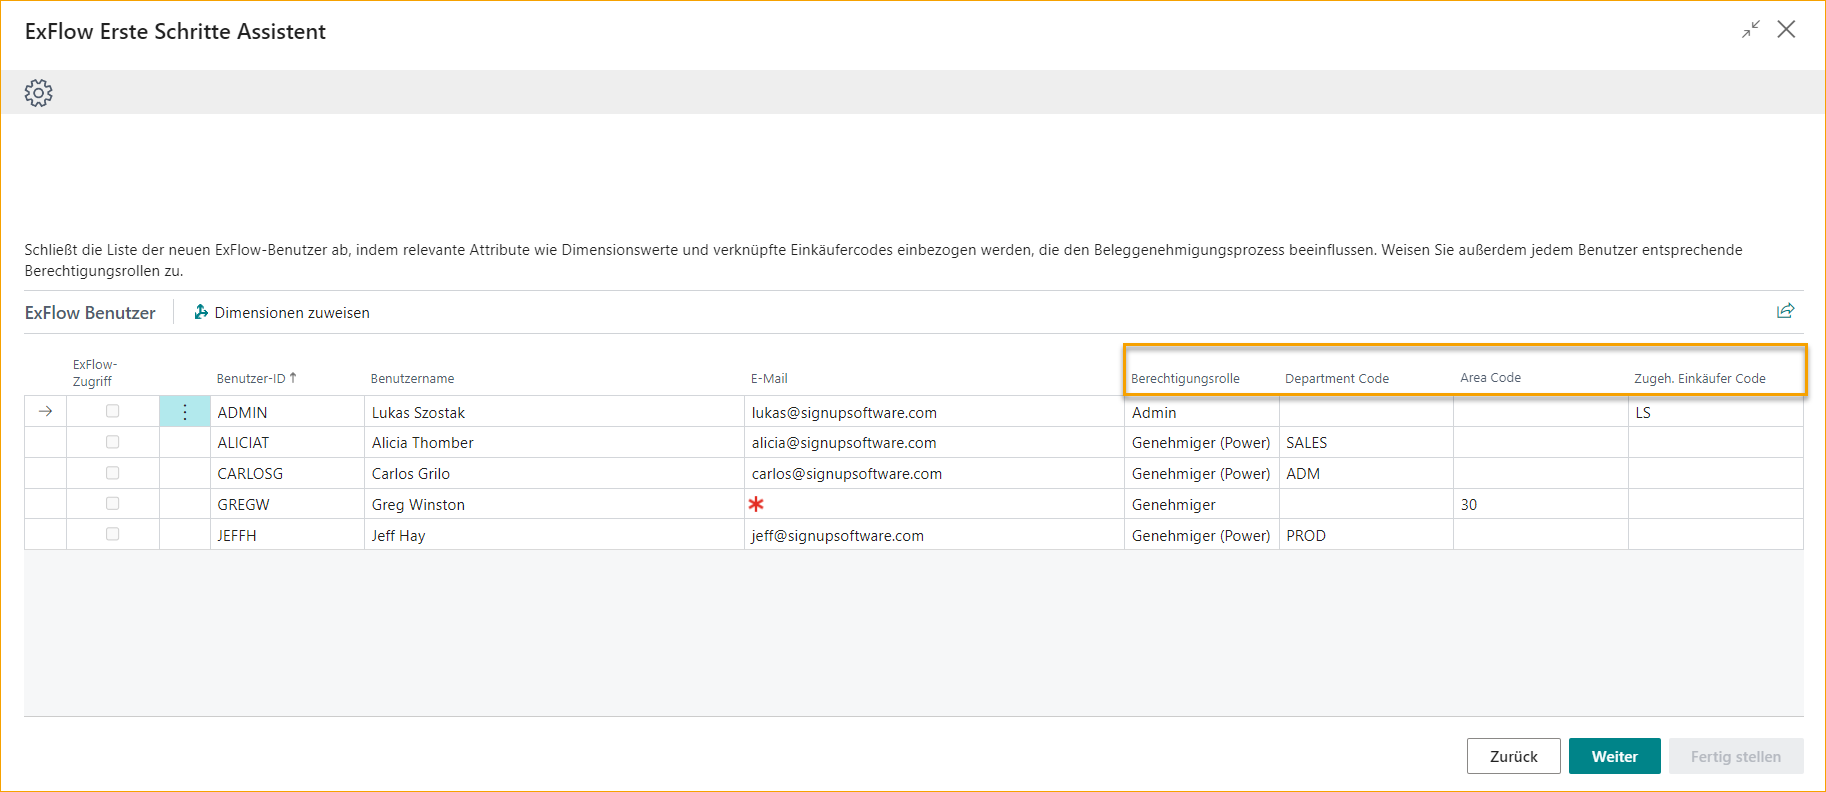Viewport: 1826px width, 792px height.
Task: Toggle ExFlow-Zugriff checkbox for GREGW
Action: [112, 504]
